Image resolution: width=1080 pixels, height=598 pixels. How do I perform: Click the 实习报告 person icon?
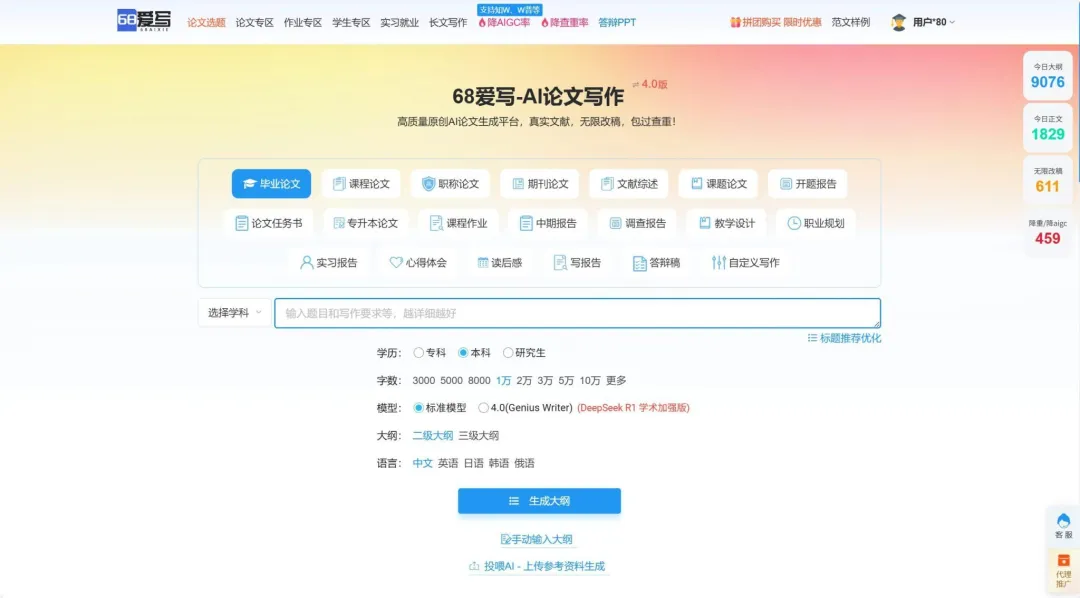pos(307,263)
